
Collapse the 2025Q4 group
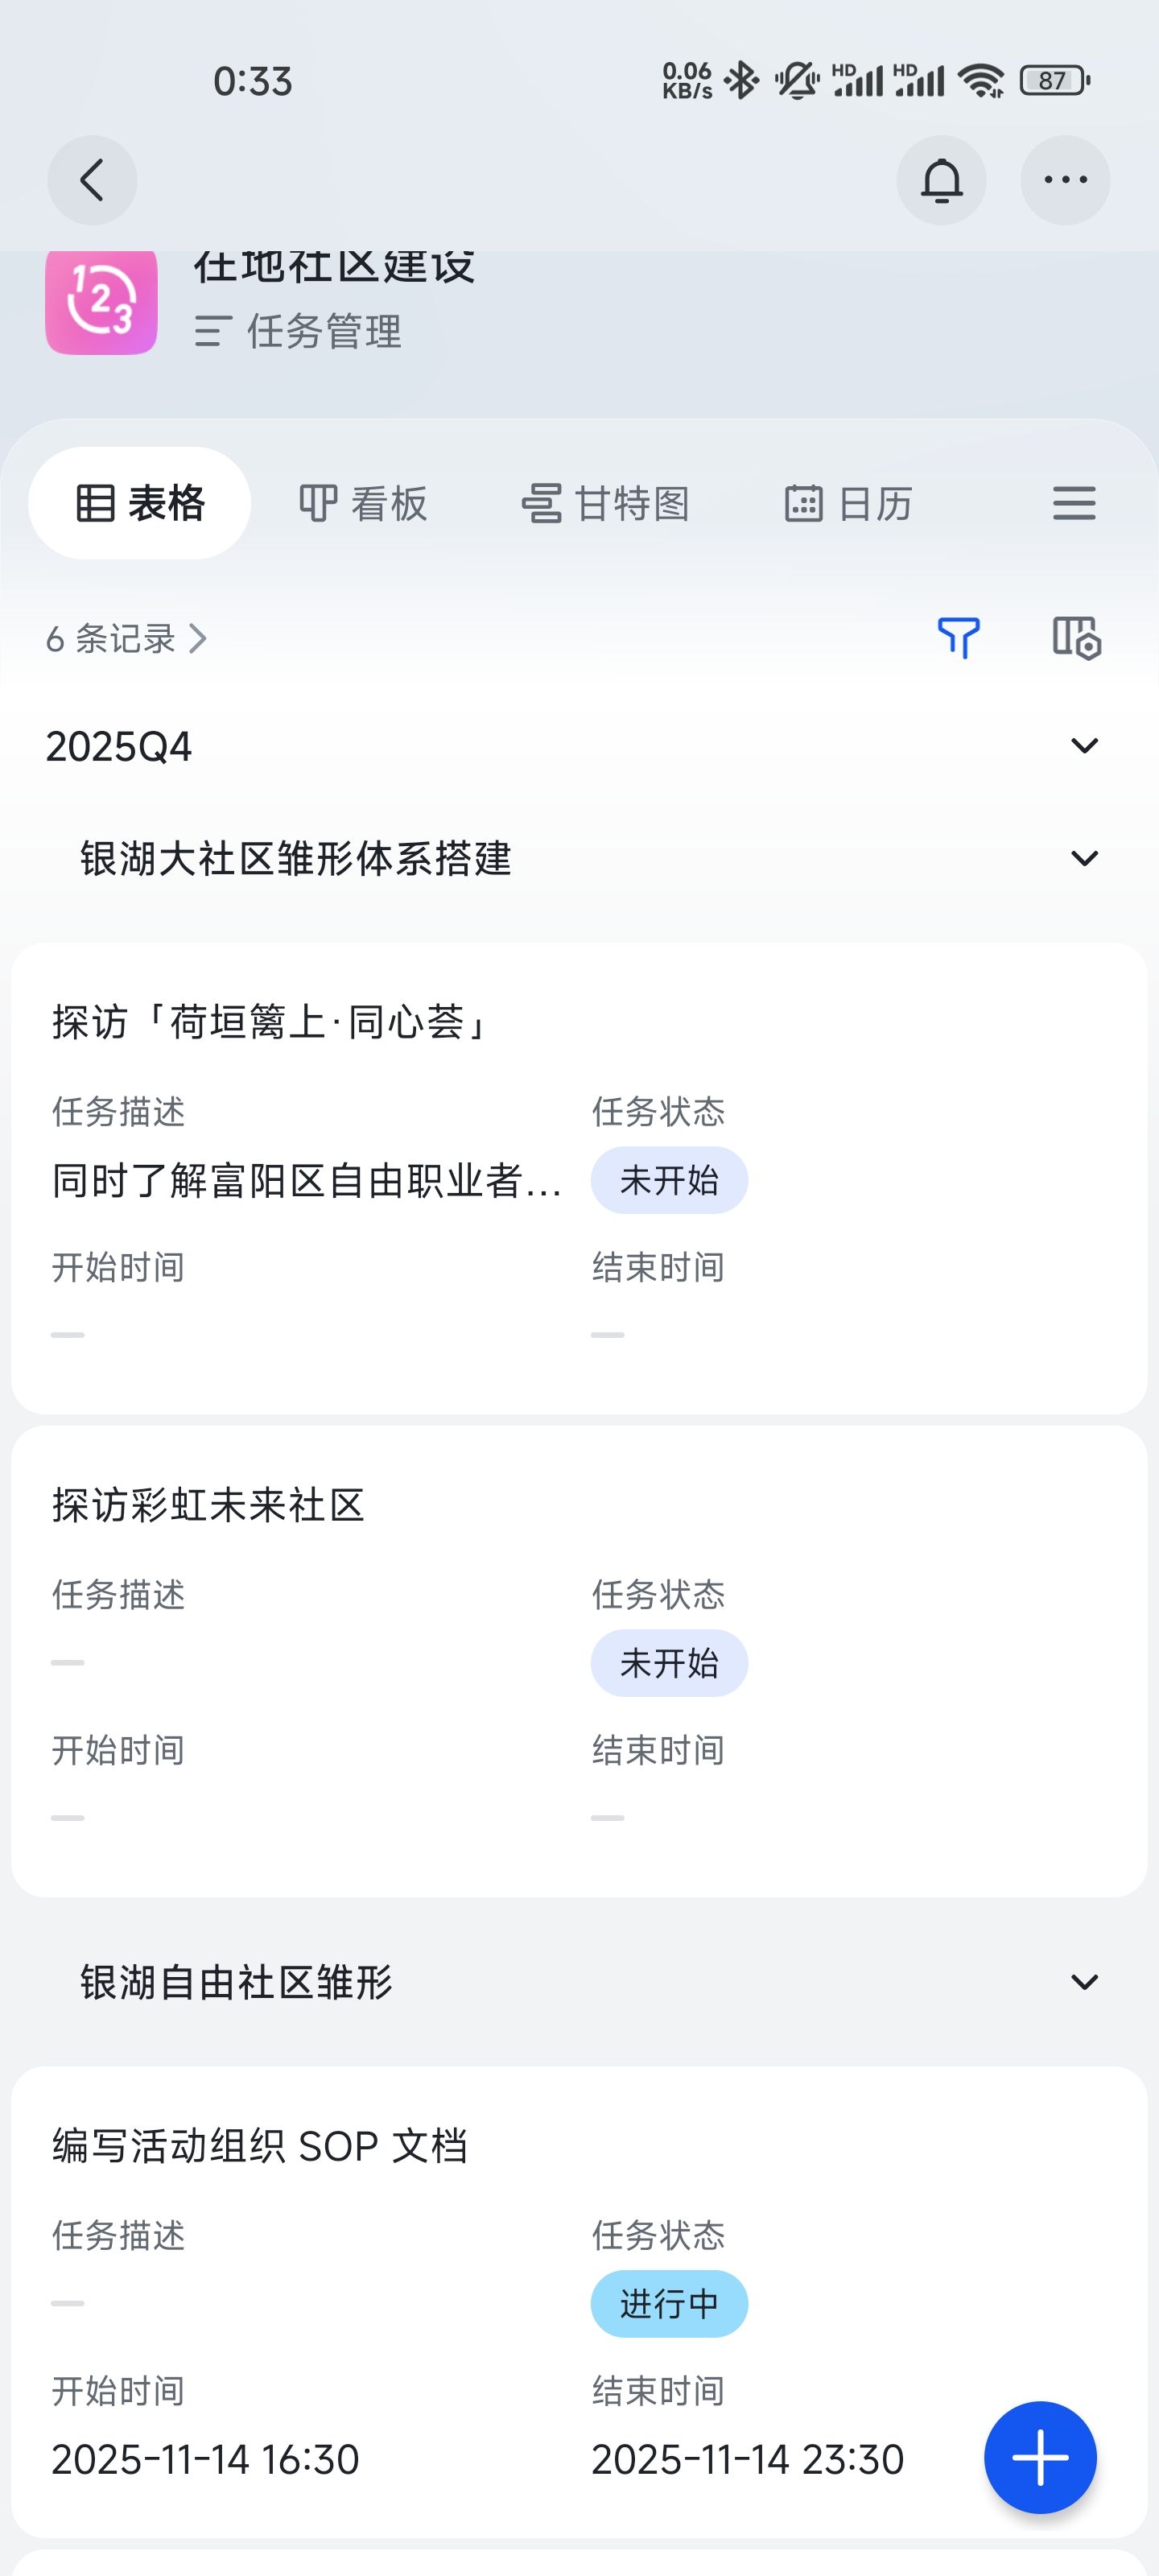pos(1084,746)
